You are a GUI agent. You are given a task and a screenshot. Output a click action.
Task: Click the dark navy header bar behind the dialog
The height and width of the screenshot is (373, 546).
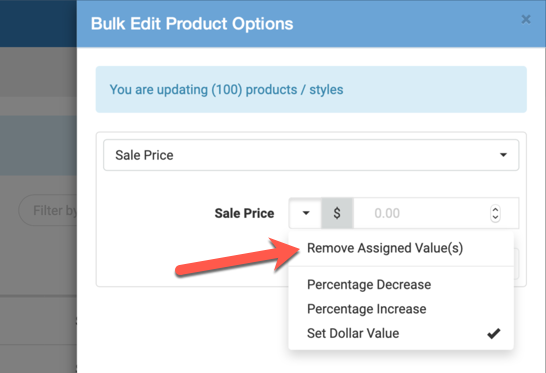pos(38,23)
